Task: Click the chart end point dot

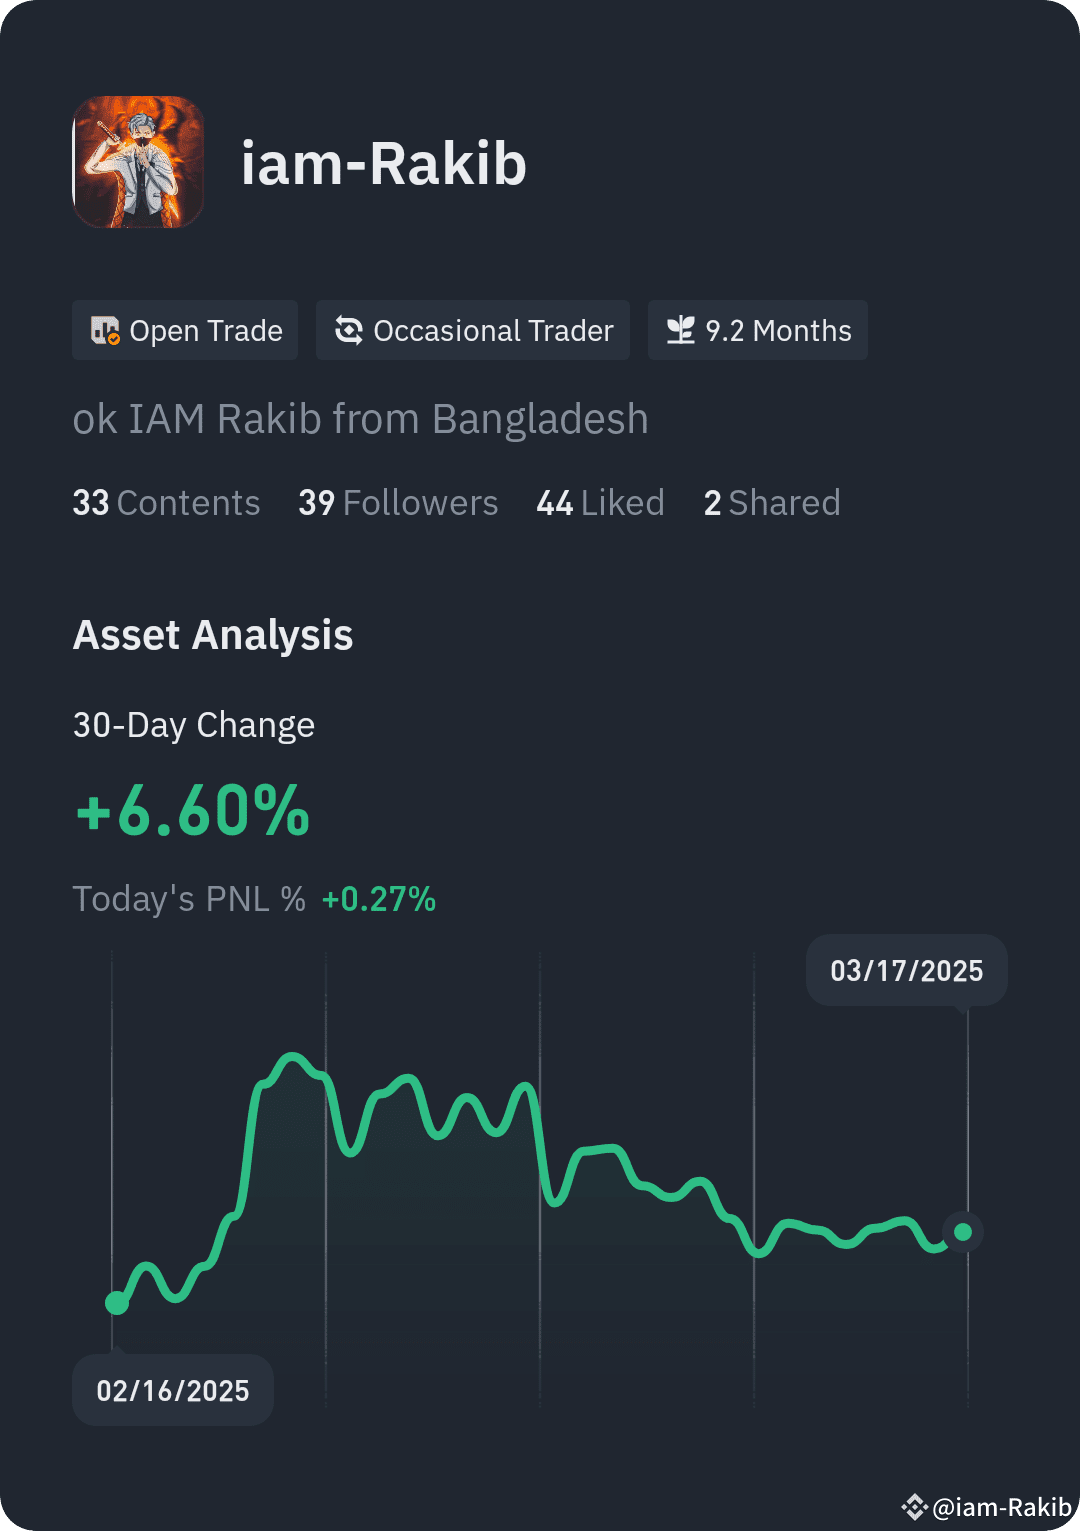Action: coord(963,1232)
